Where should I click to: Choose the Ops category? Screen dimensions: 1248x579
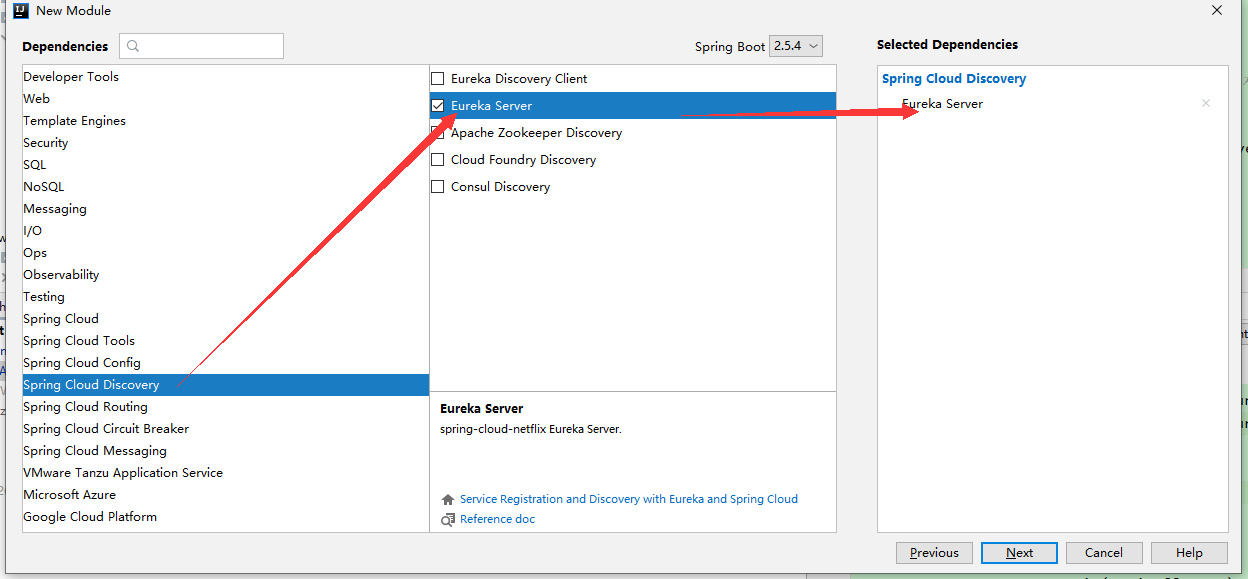226,253
